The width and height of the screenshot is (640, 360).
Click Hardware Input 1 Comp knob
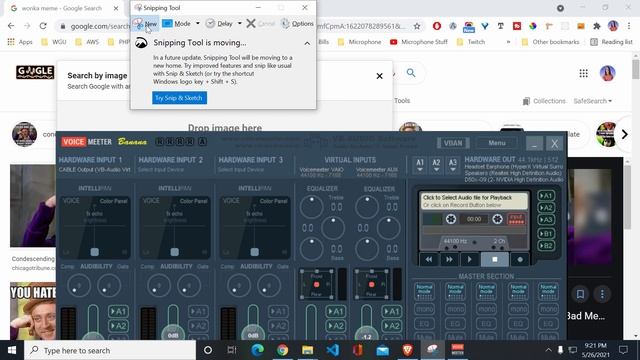click(x=79, y=285)
